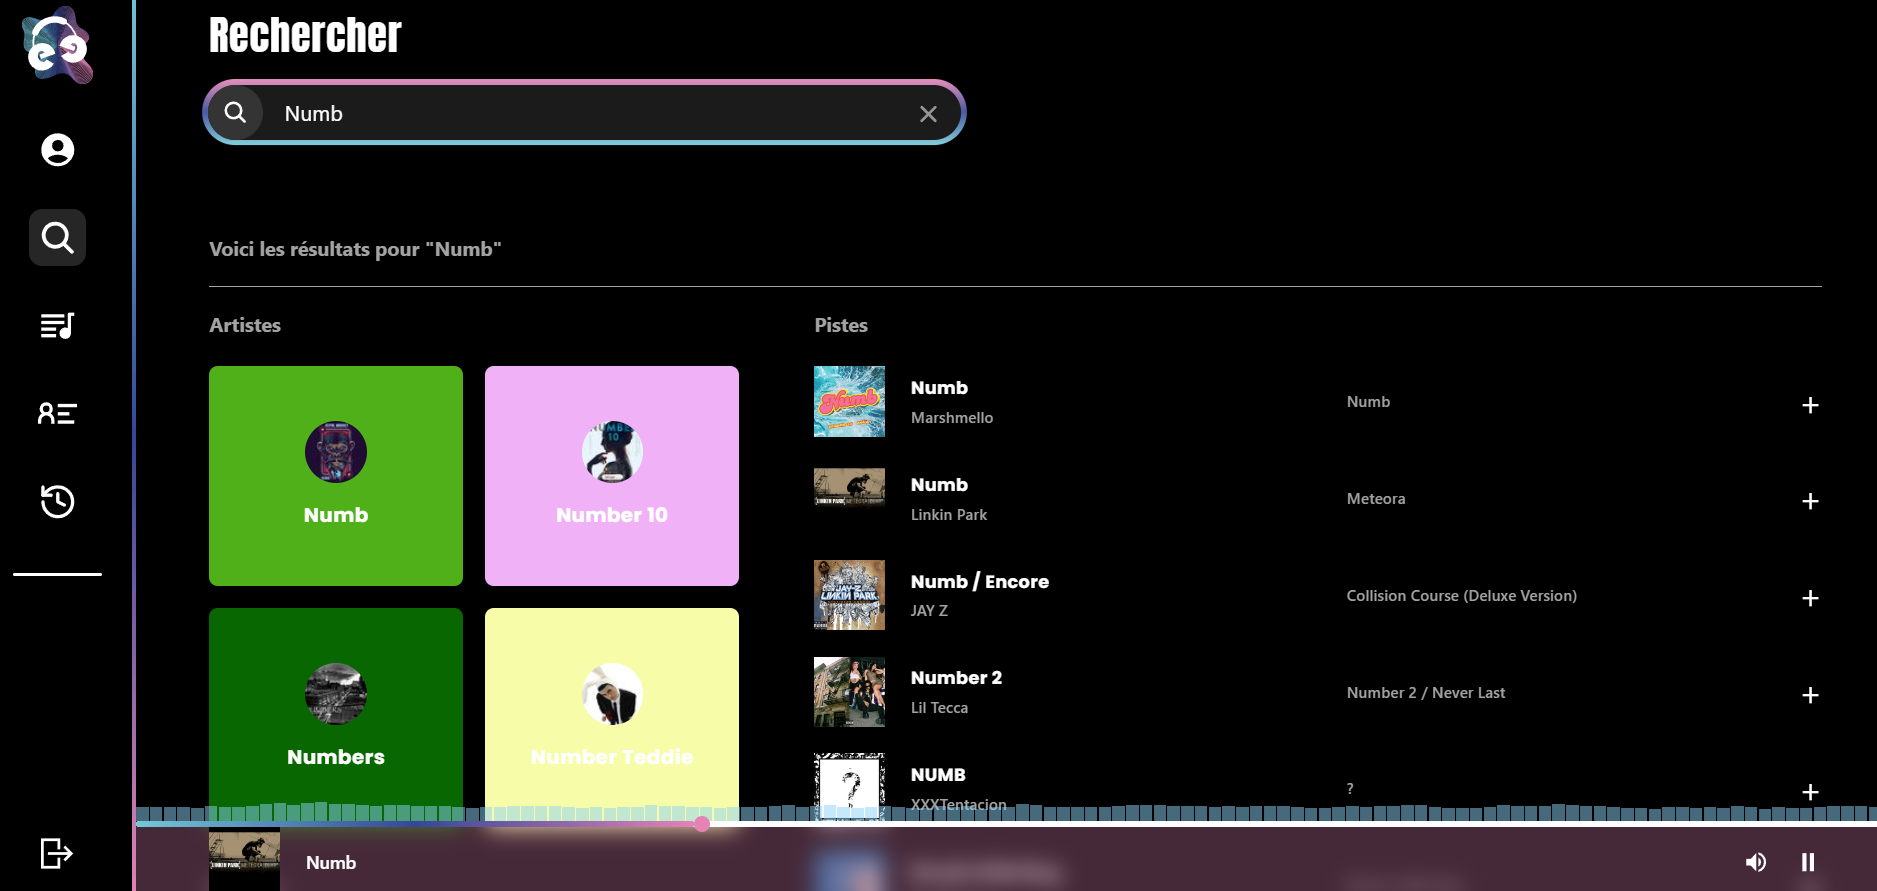Clear the search field with X button
The width and height of the screenshot is (1877, 891).
[x=928, y=114]
